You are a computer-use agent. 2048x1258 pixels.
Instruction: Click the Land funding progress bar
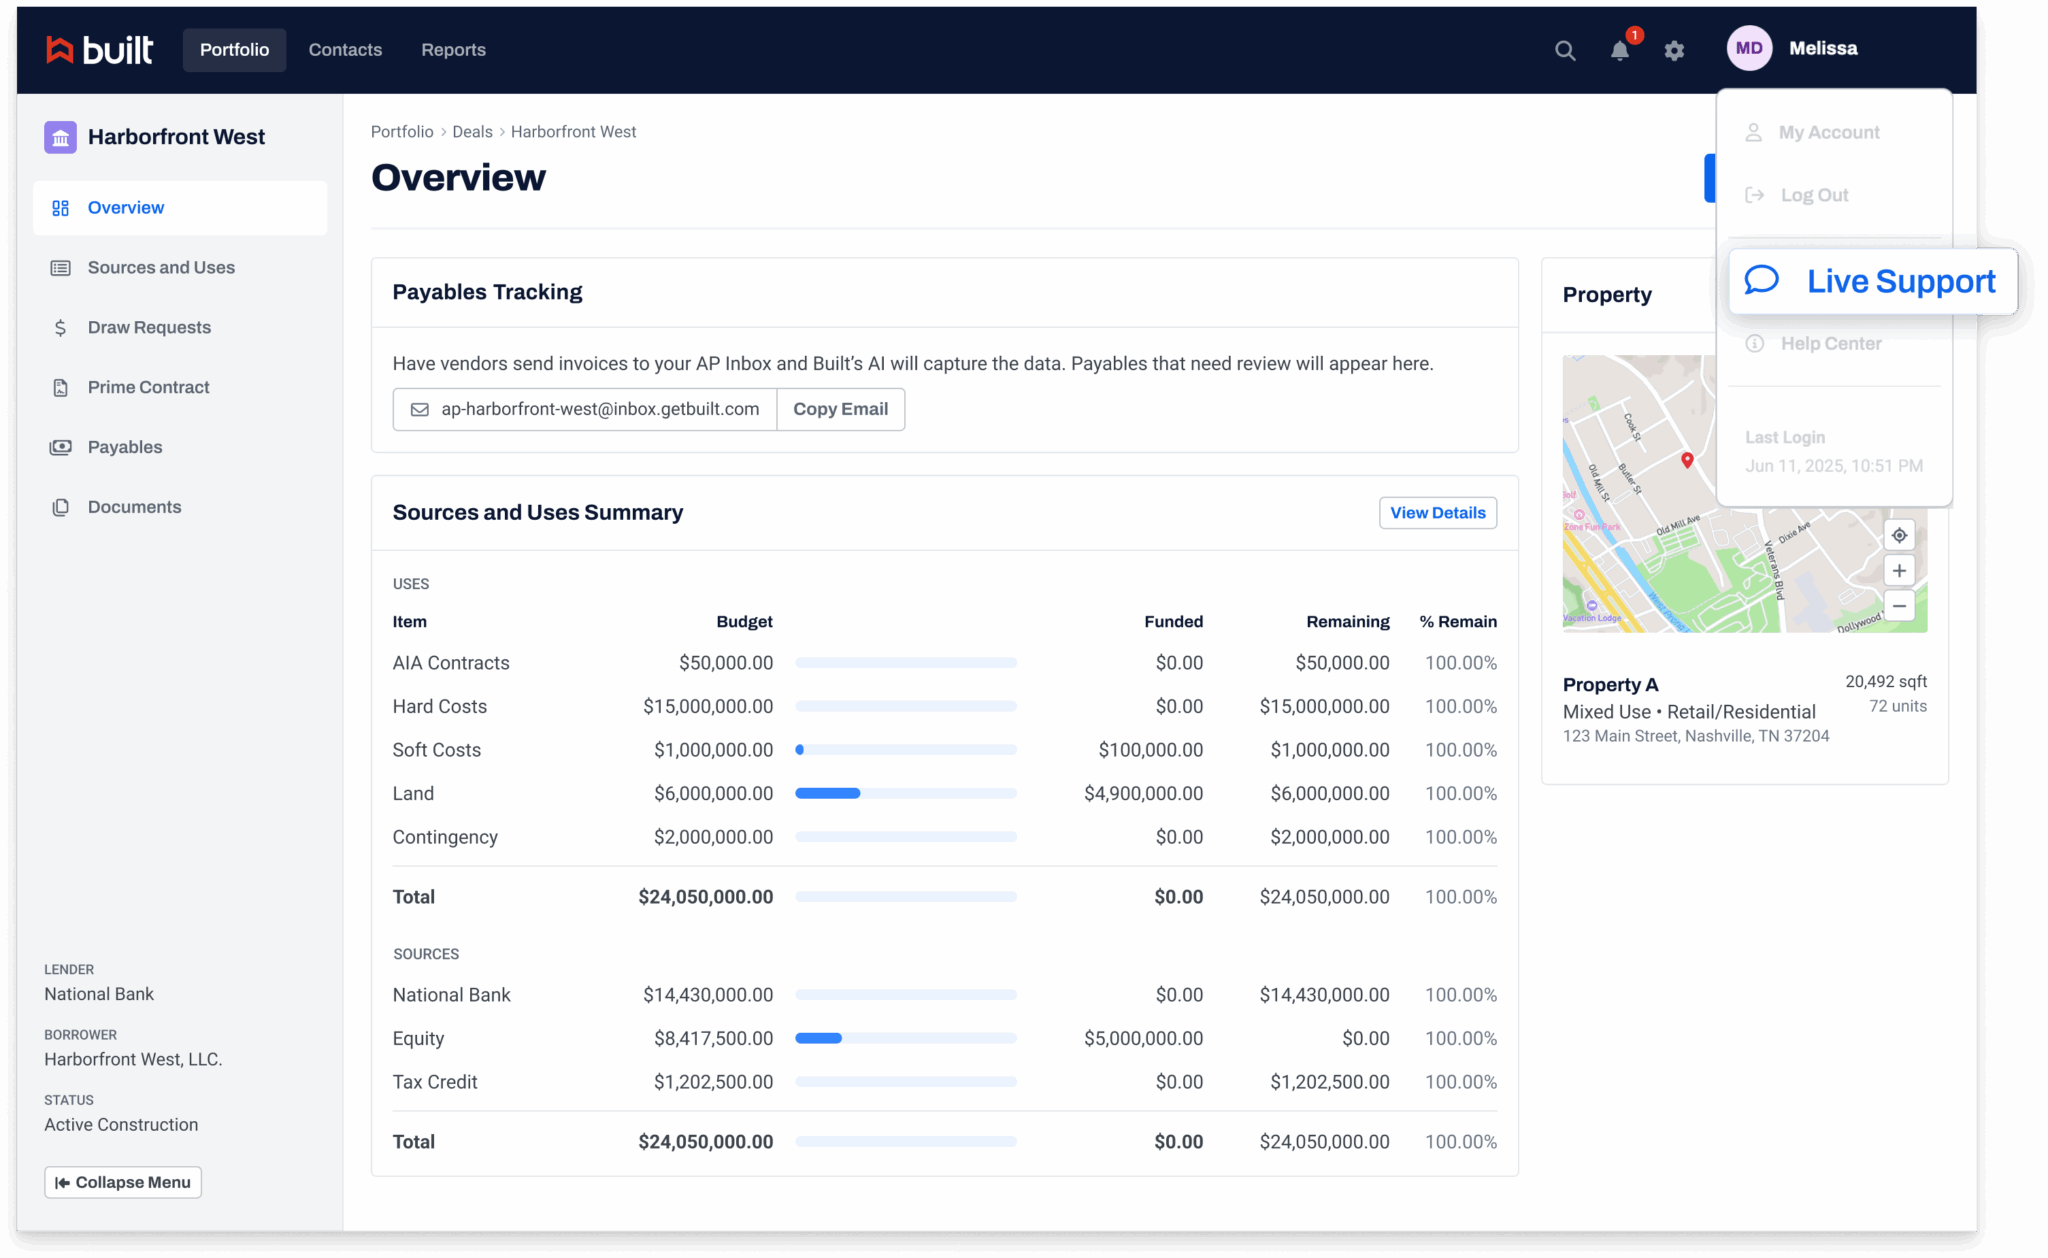coord(905,793)
